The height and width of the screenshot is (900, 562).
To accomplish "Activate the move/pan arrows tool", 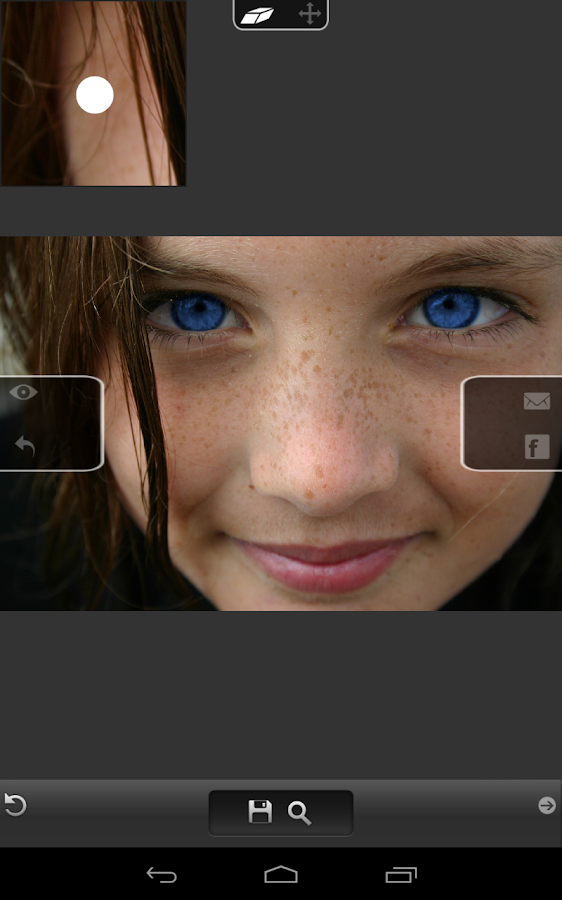I will tap(309, 13).
